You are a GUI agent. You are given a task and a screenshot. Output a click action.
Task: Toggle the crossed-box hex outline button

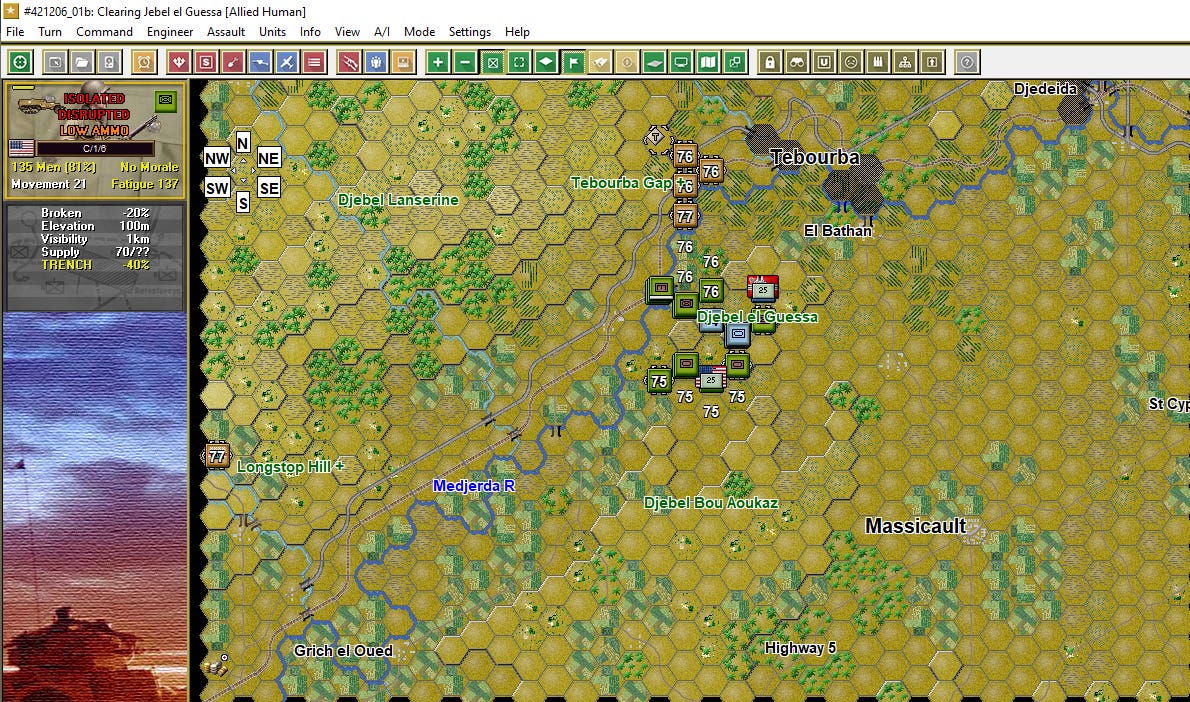(493, 62)
